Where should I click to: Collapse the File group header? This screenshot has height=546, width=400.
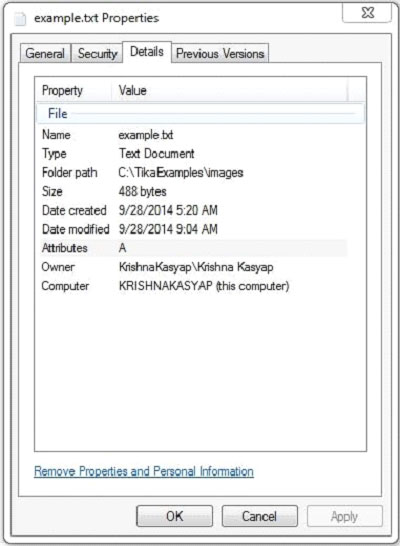tap(200, 114)
